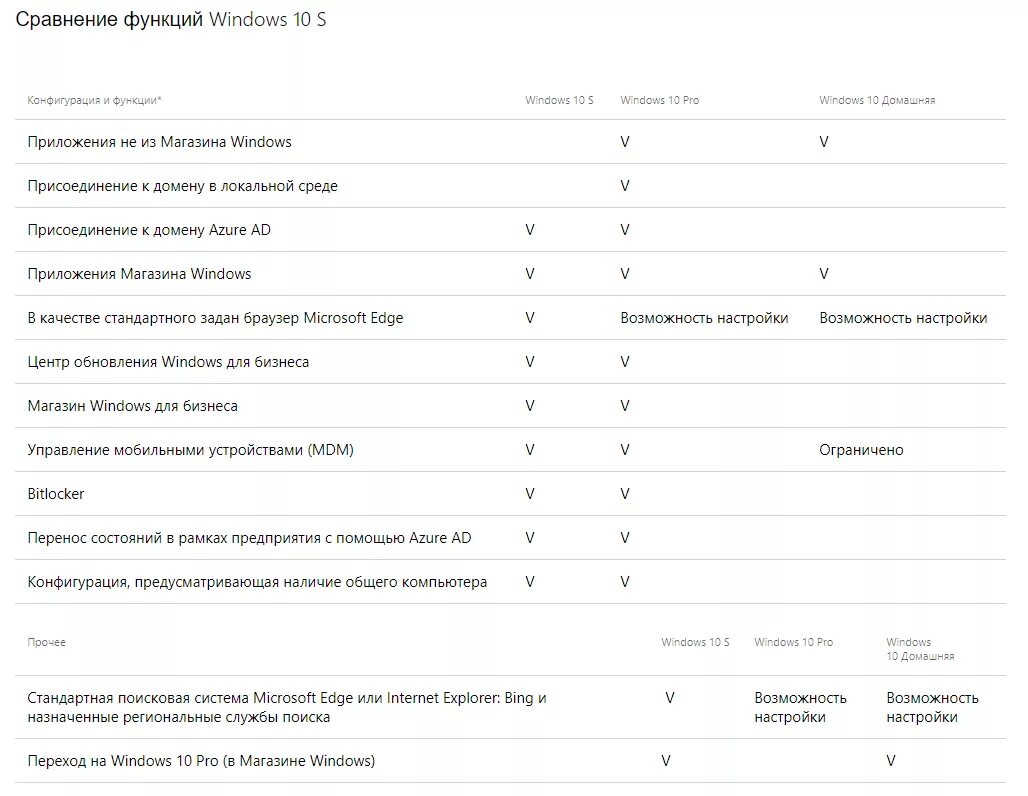Click Windows 10 S checkmark in Azure AD join row
1028x796 pixels.
[x=530, y=230]
